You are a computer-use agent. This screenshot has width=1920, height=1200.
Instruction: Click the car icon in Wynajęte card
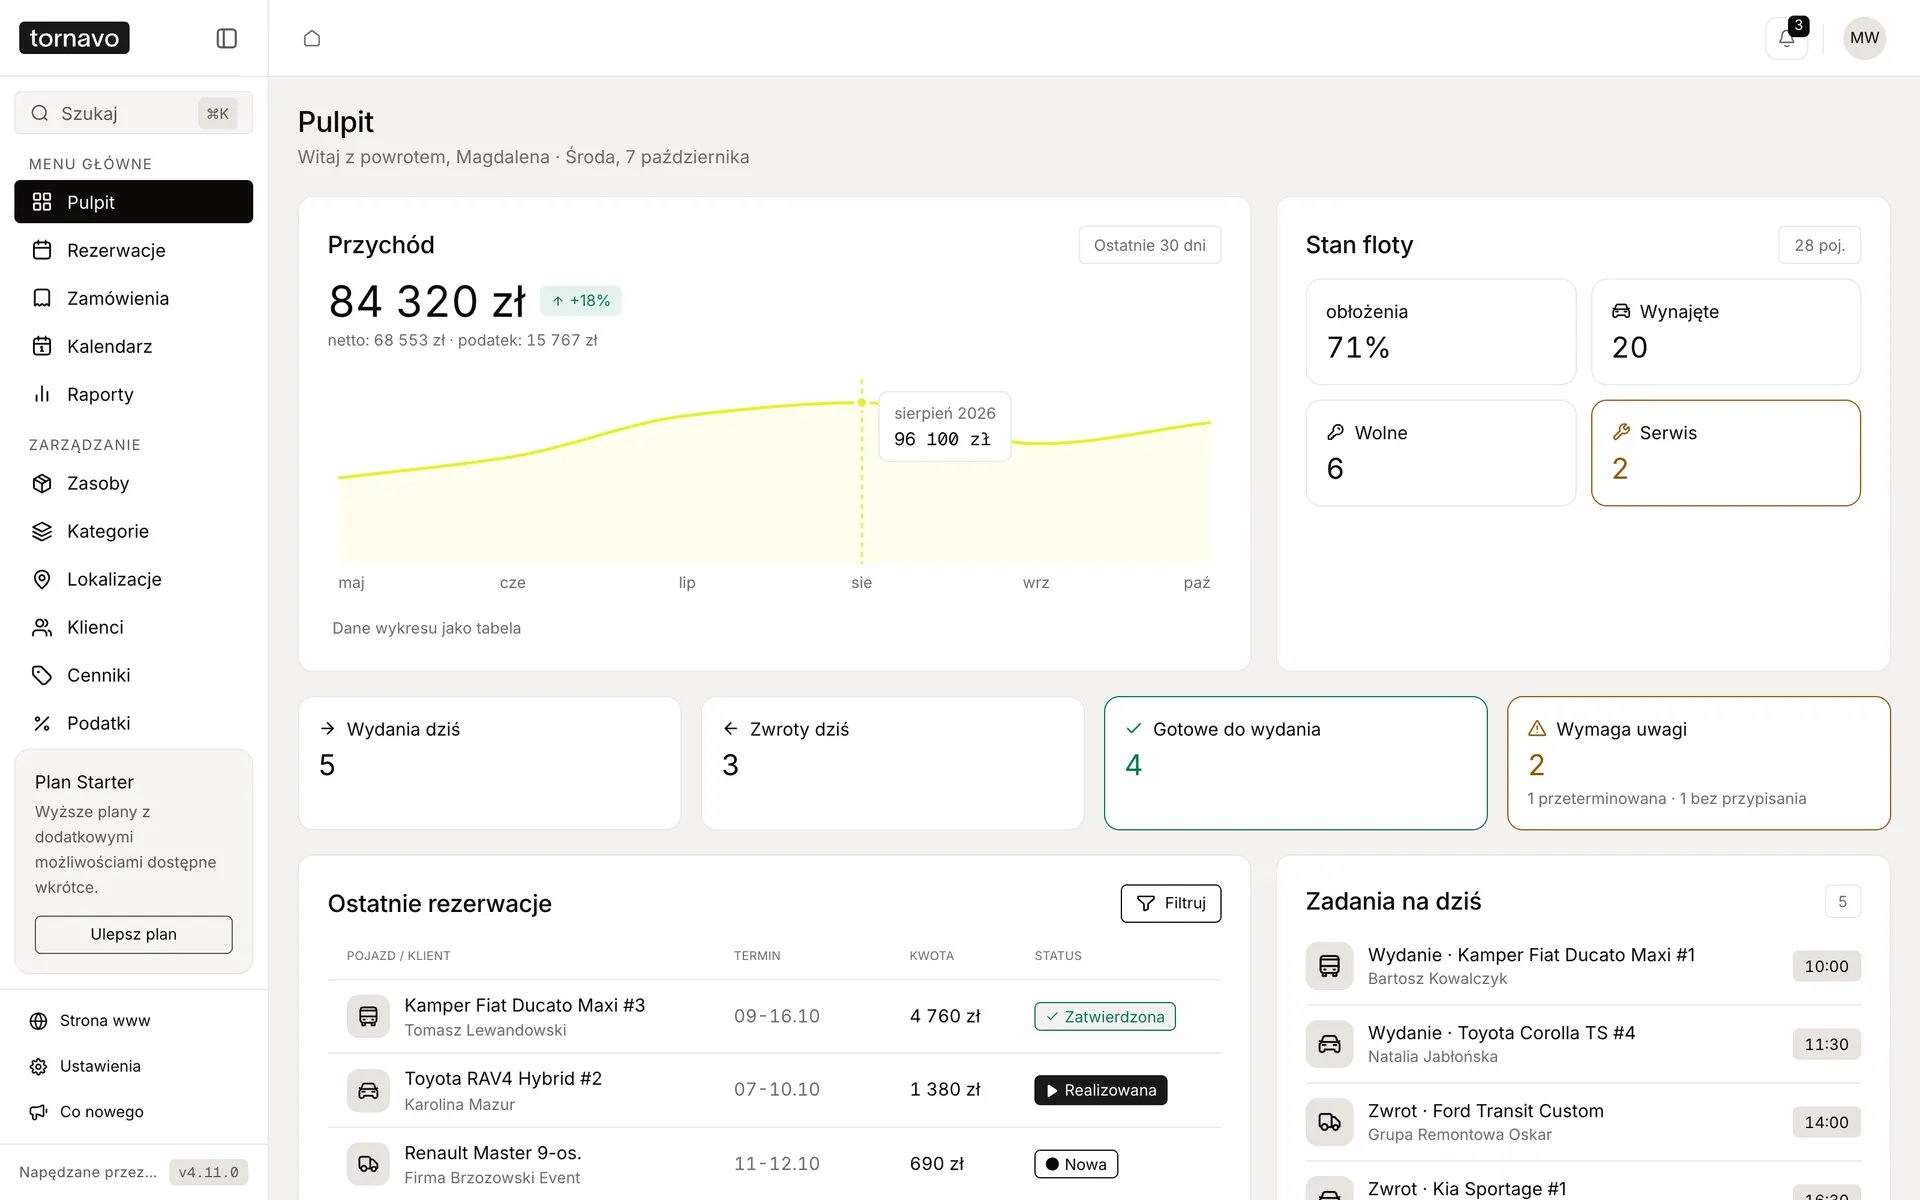pyautogui.click(x=1621, y=311)
